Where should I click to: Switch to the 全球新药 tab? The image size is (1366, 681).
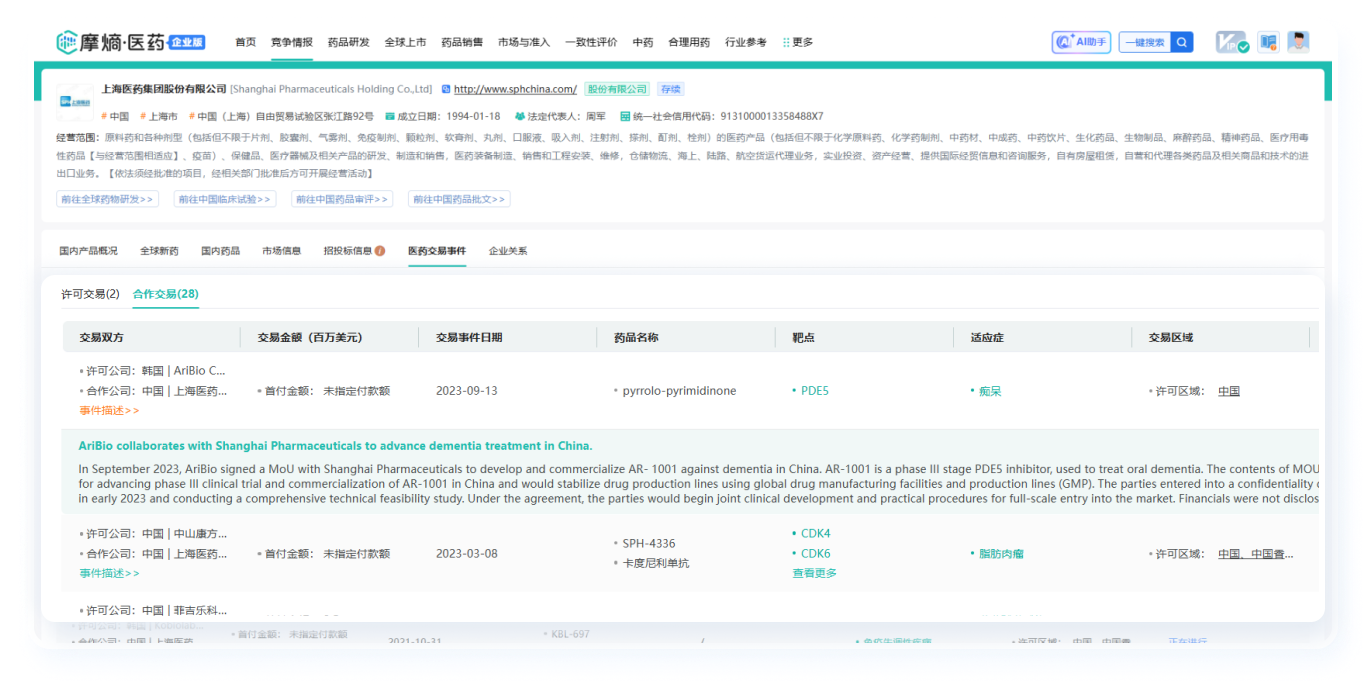point(159,251)
